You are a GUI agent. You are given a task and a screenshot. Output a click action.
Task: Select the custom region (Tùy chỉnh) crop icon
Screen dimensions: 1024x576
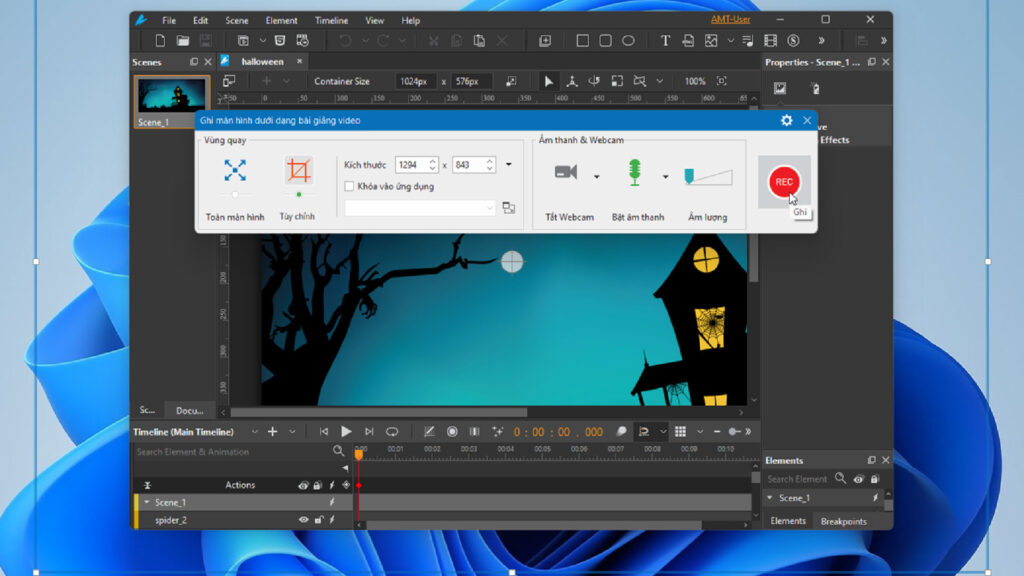tap(298, 170)
